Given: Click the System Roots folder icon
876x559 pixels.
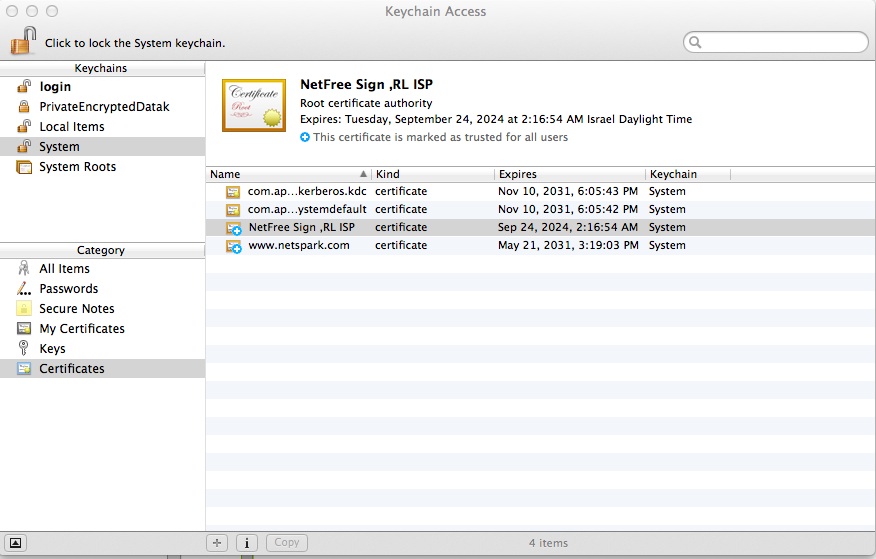Looking at the screenshot, I should (24, 167).
